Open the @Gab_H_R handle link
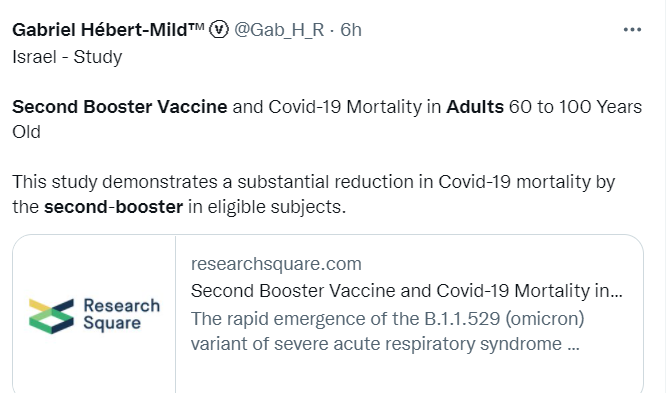666x393 pixels. coord(279,30)
